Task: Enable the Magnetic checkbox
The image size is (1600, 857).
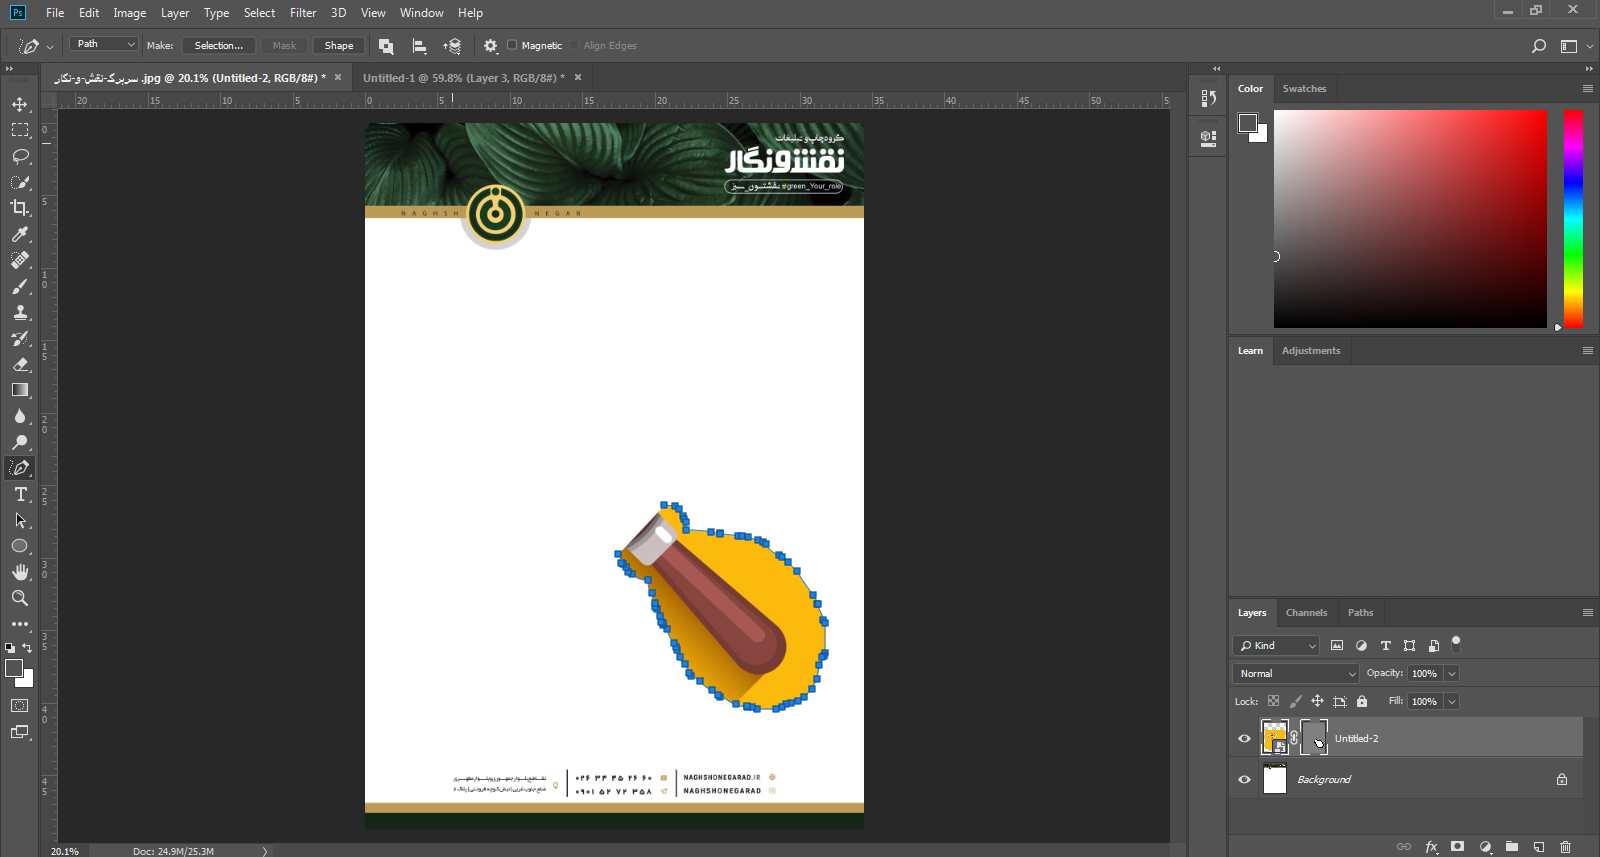Action: point(512,45)
